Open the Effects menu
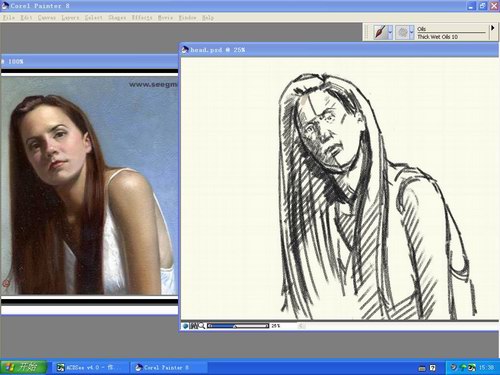500x375 pixels. 142,17
